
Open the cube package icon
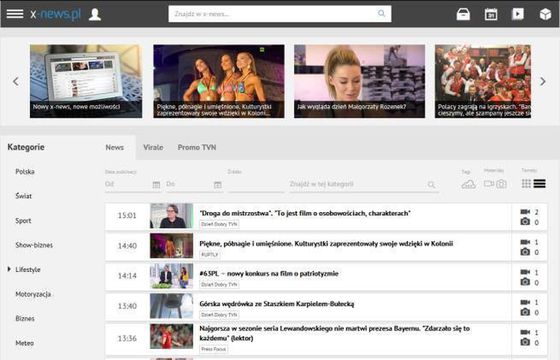pos(545,14)
